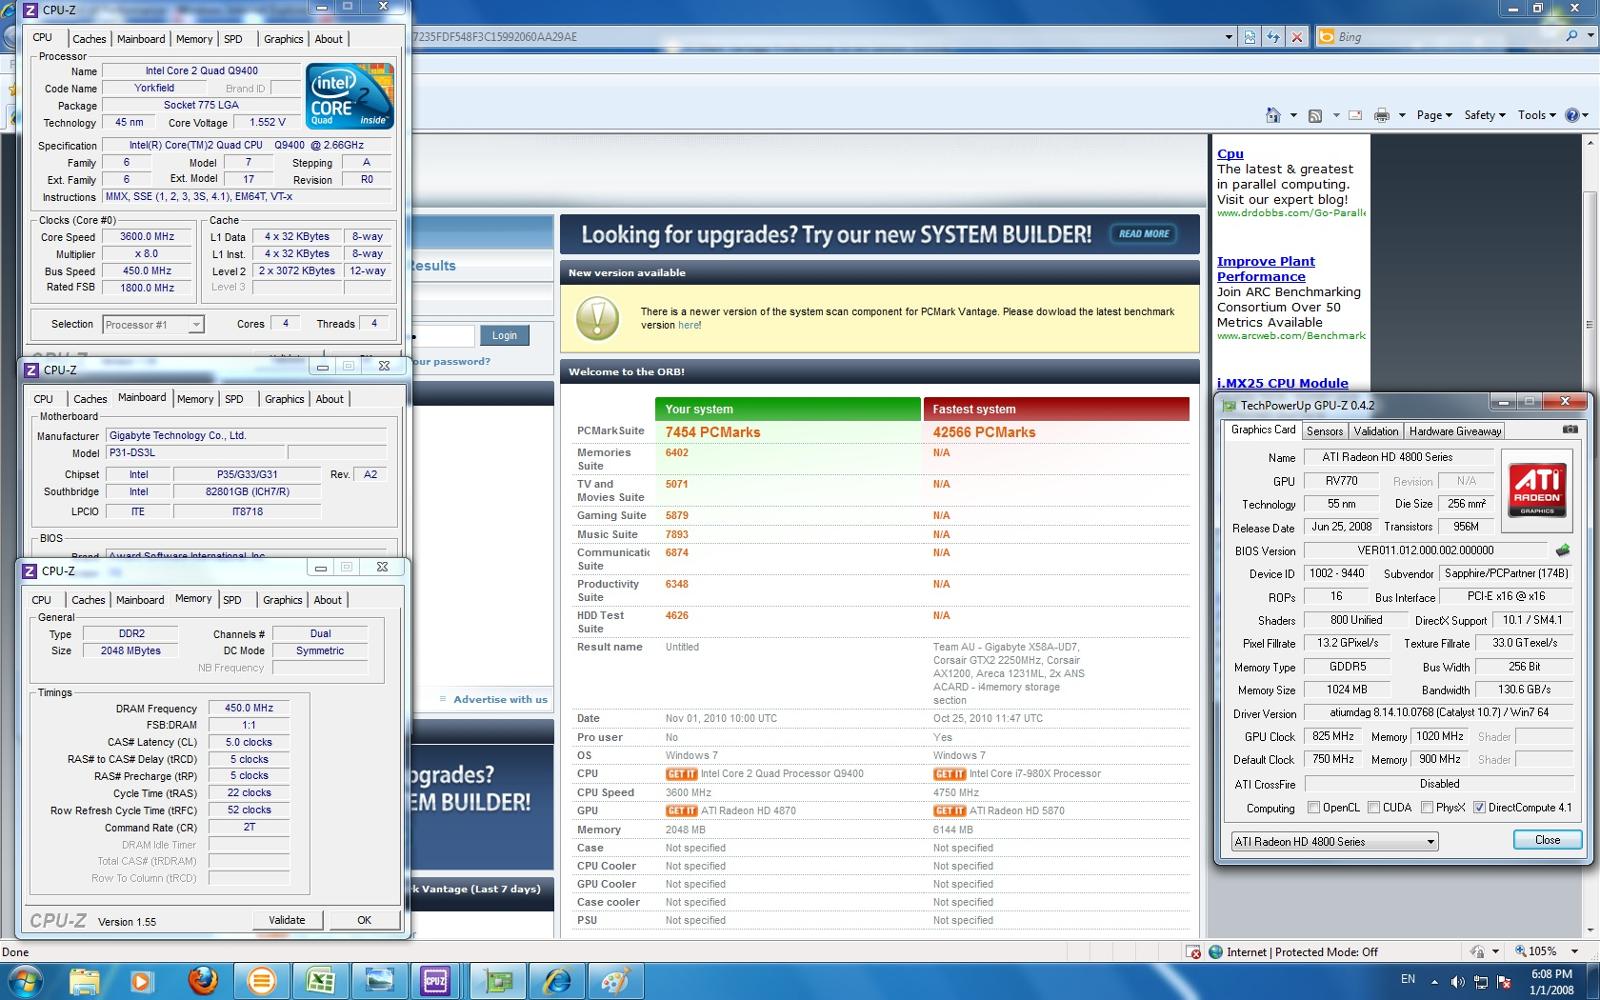Click the OK button in CPU-Z

tap(364, 920)
